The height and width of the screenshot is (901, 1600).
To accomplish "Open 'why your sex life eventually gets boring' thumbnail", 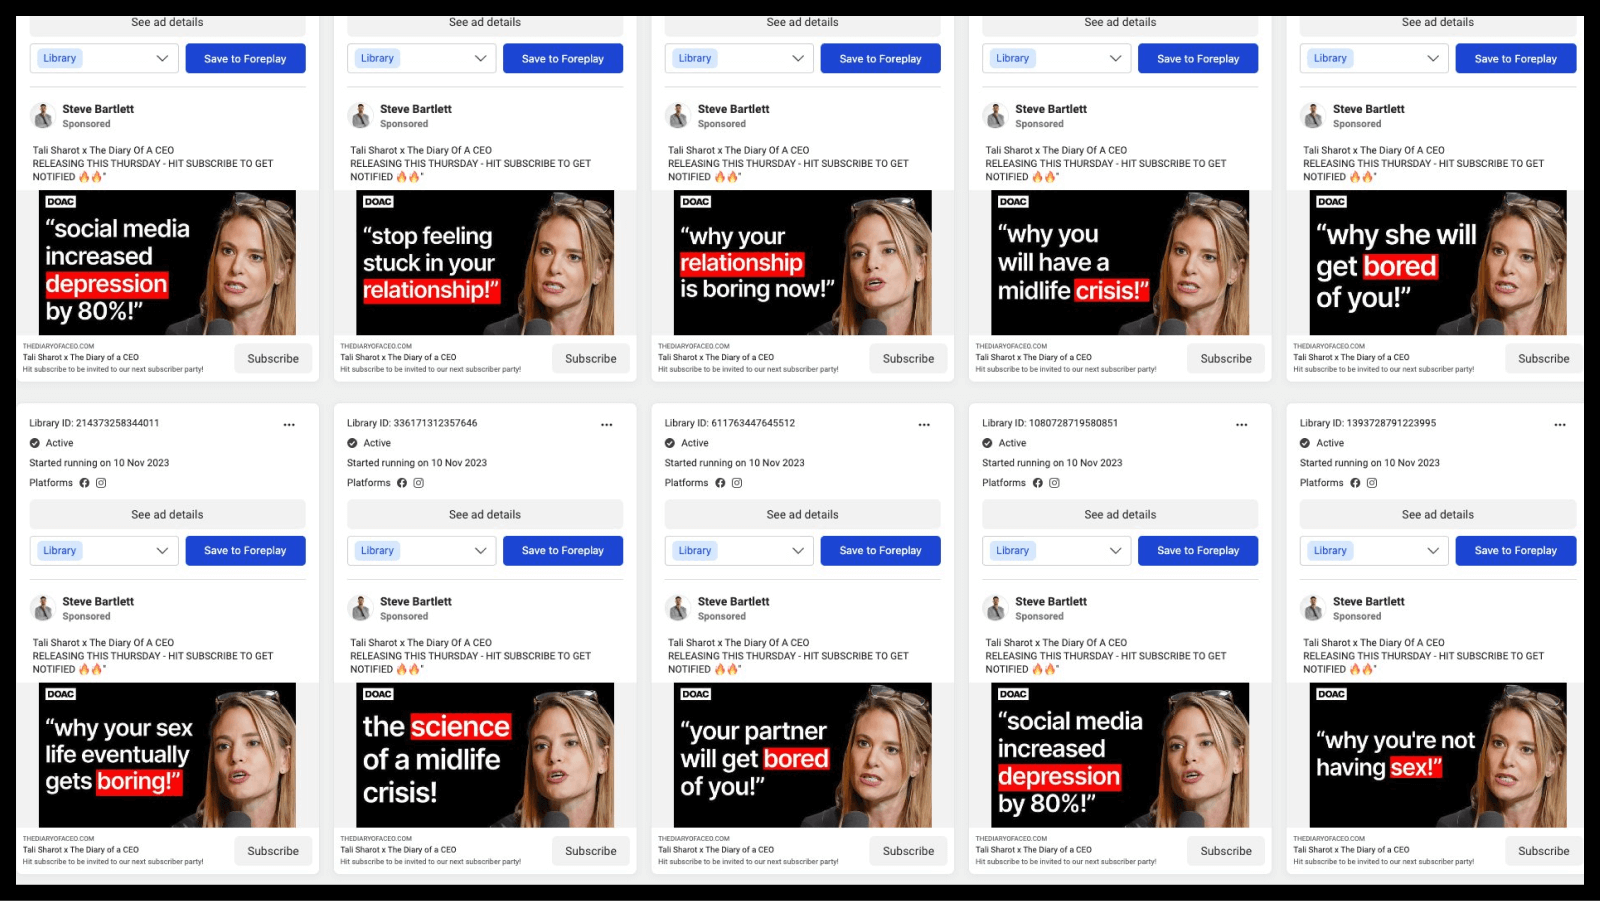I will (x=167, y=755).
